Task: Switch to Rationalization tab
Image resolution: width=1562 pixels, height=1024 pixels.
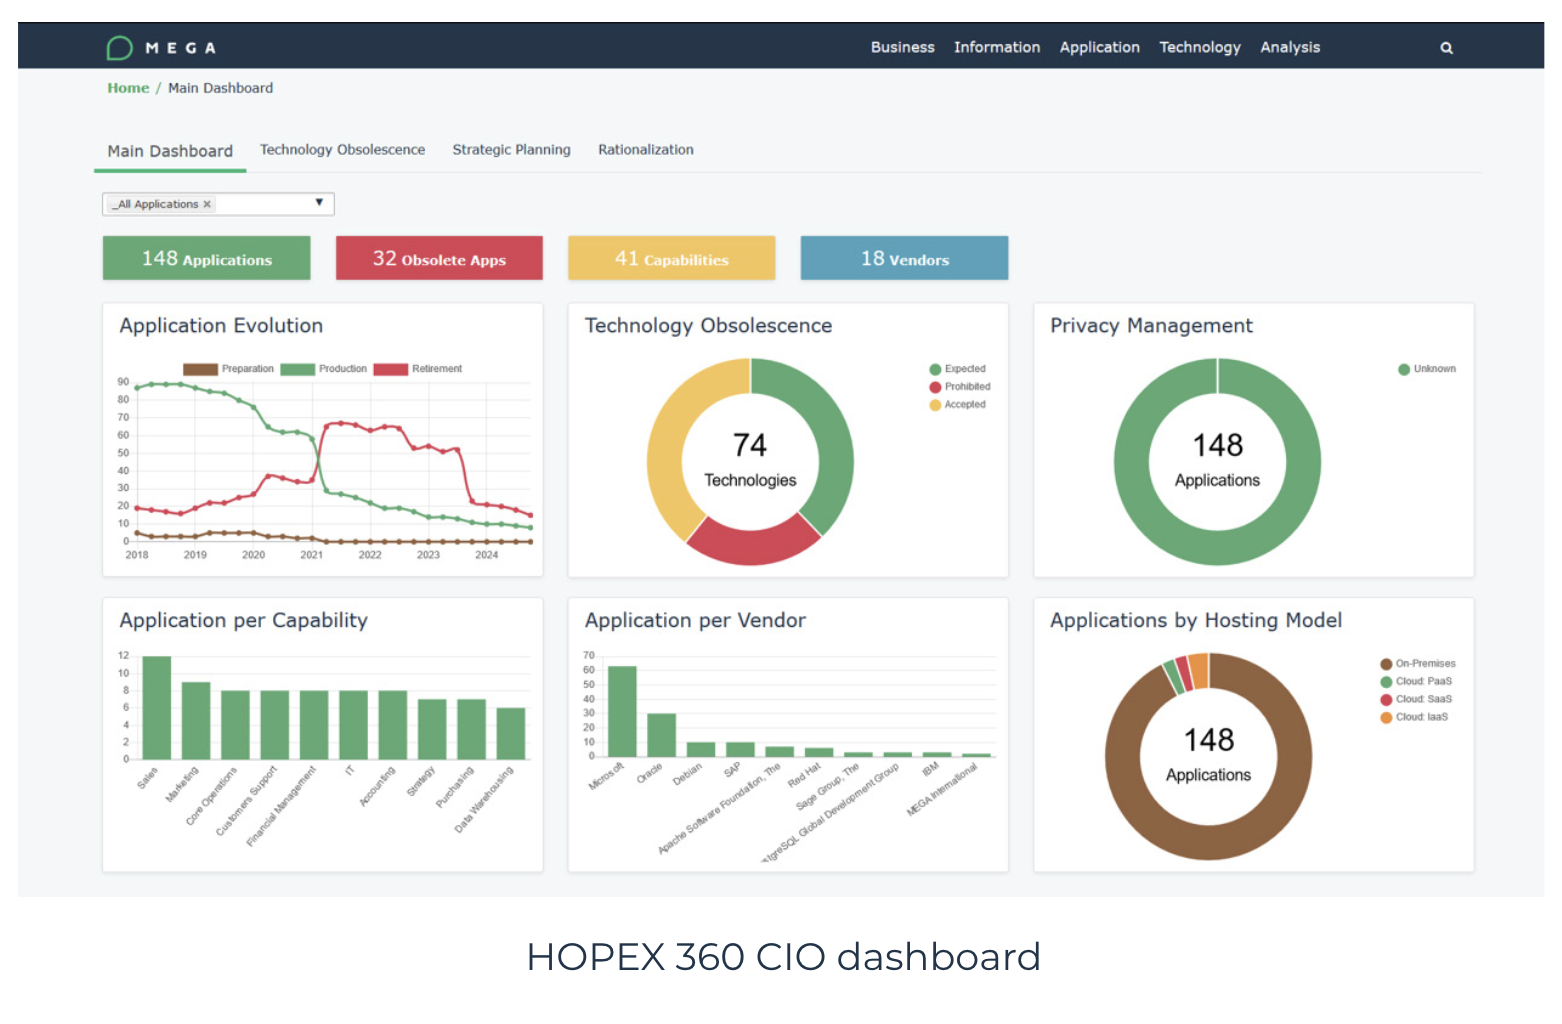Action: (645, 150)
